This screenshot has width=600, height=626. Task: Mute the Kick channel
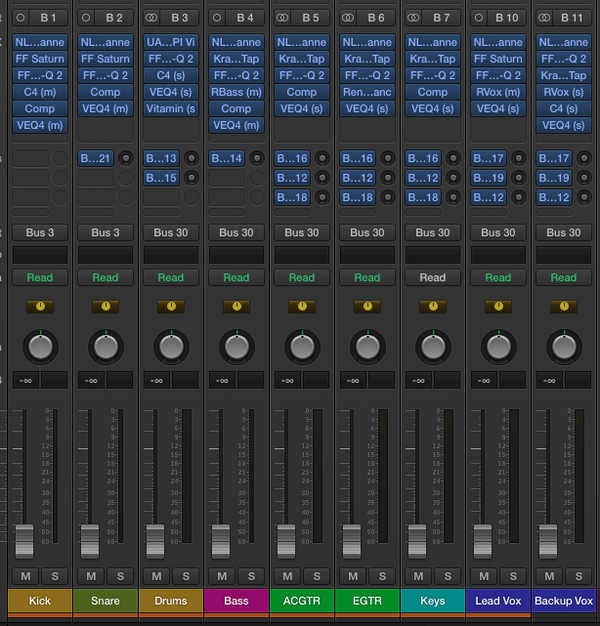(26, 575)
